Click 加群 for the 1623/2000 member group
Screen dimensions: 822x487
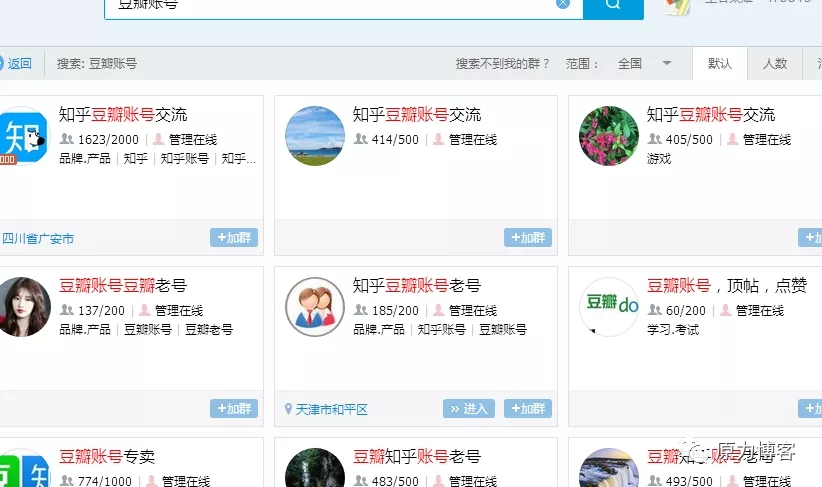pos(234,238)
